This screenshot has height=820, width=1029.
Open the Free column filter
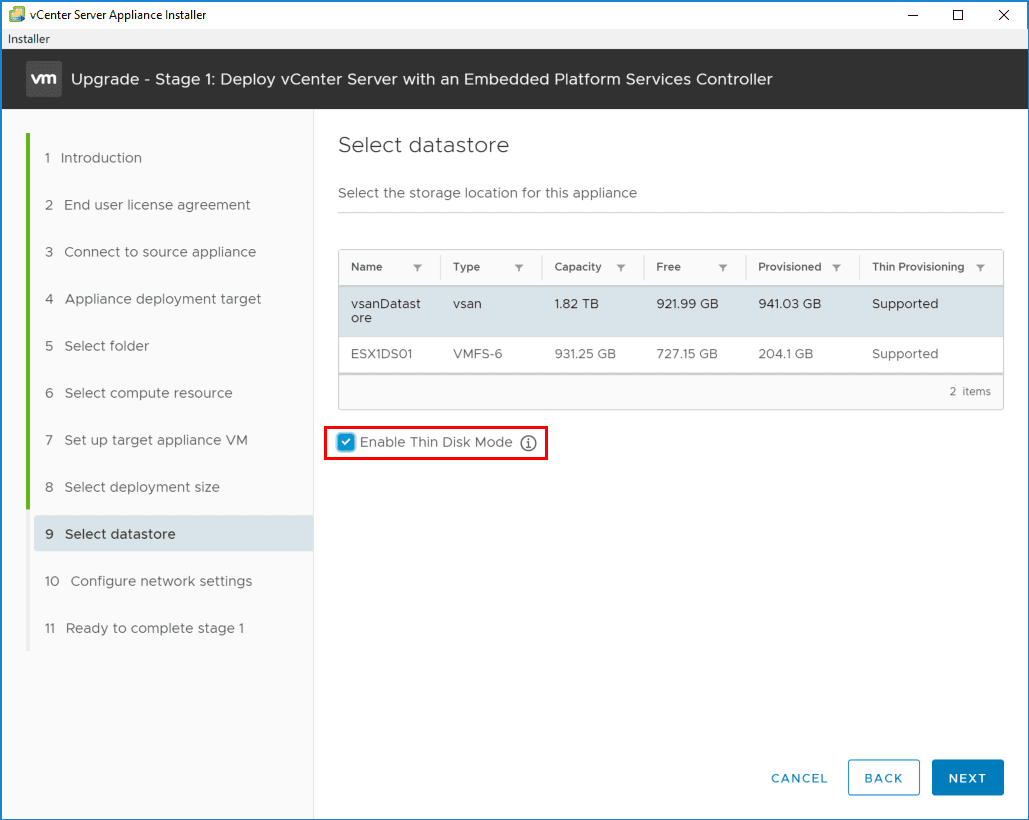point(722,268)
